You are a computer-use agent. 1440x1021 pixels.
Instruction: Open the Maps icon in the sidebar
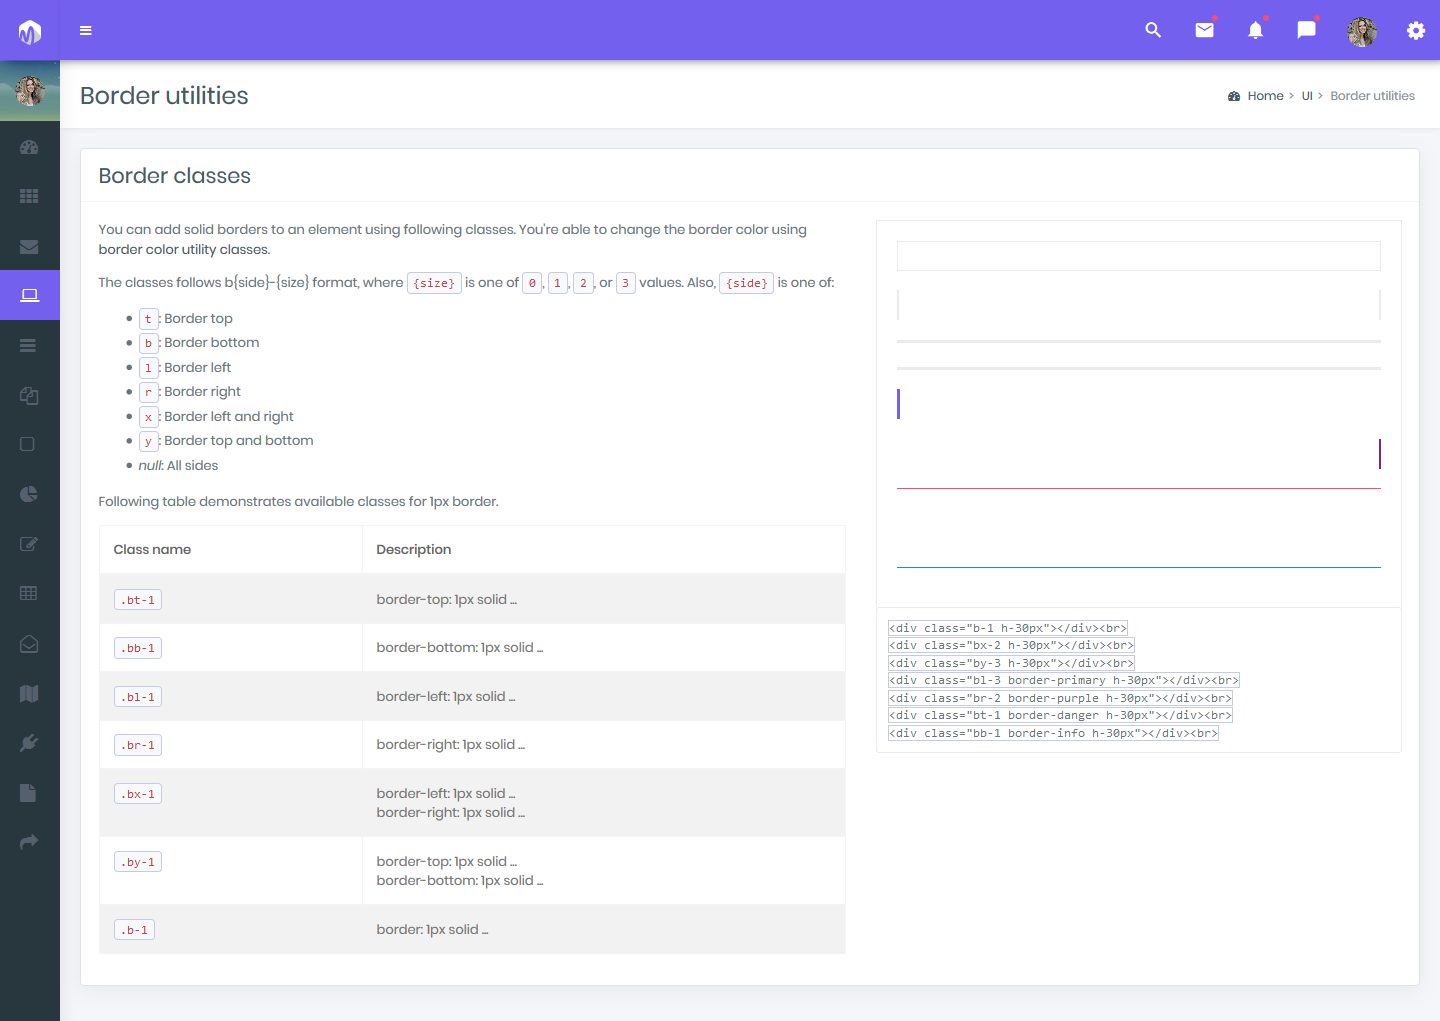pyautogui.click(x=29, y=693)
